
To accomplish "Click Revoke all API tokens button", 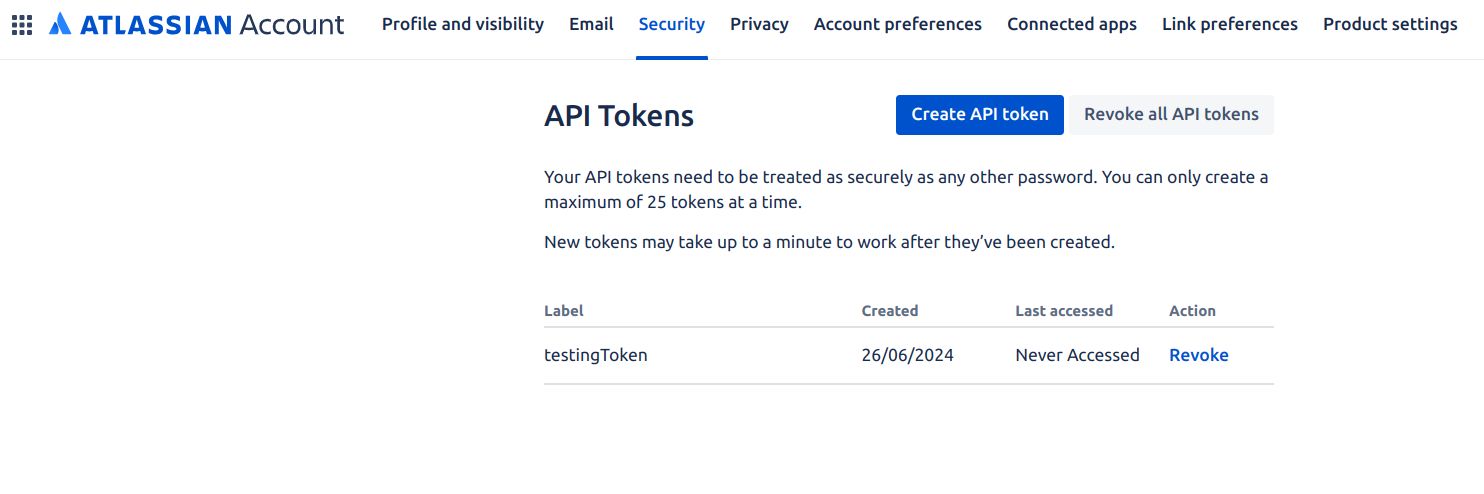I will pos(1171,114).
